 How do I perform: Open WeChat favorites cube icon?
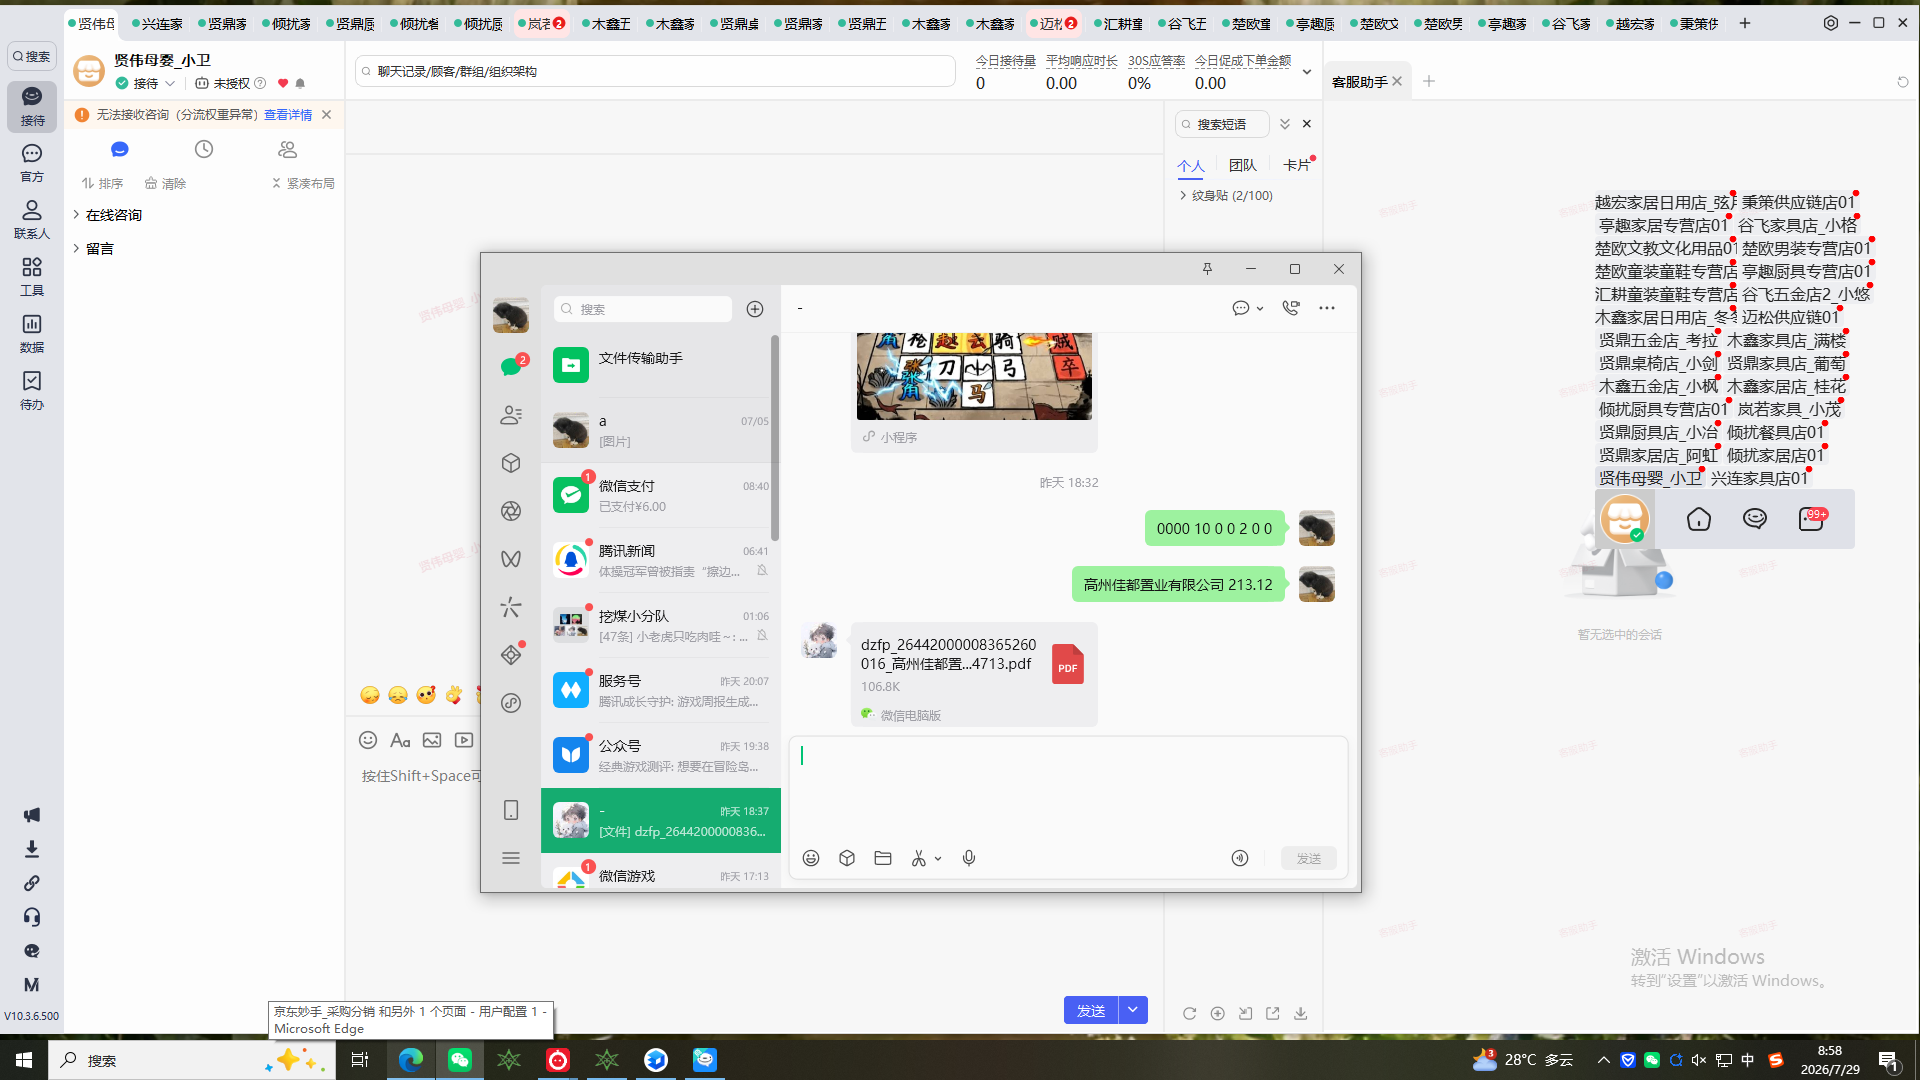click(x=511, y=463)
